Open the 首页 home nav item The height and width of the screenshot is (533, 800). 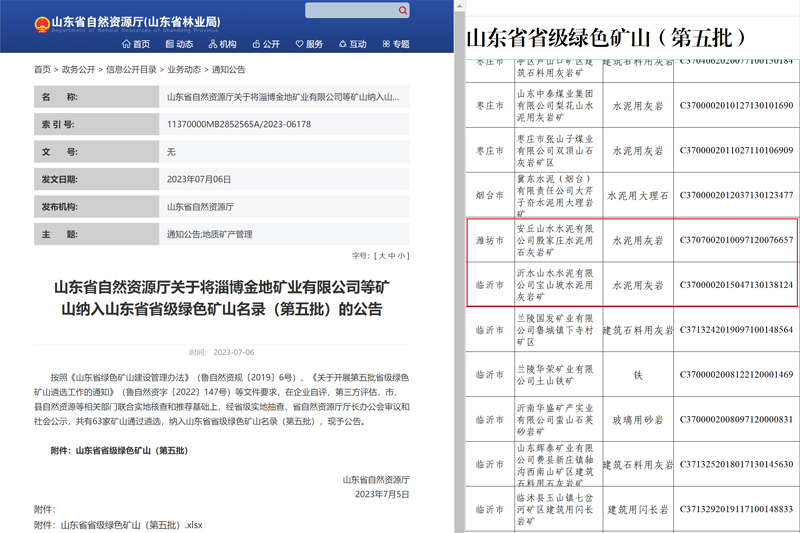pyautogui.click(x=135, y=45)
